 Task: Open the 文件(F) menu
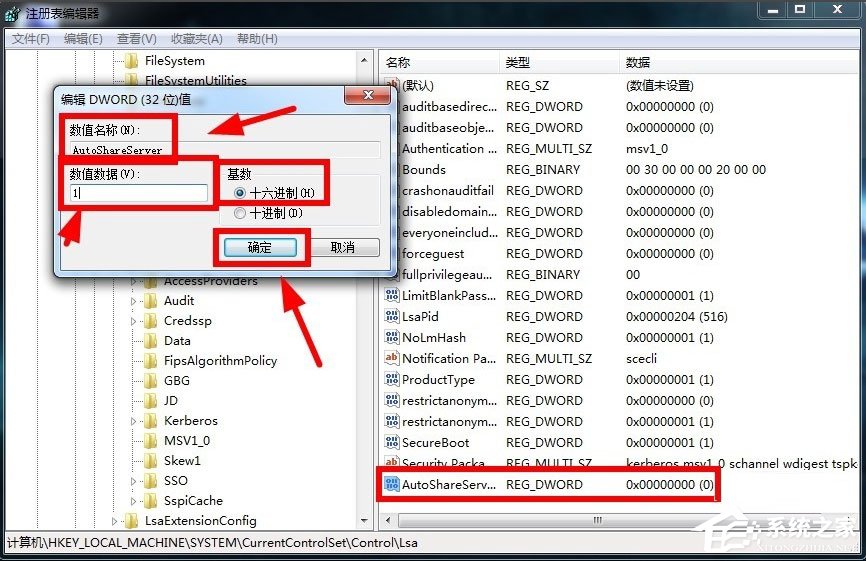30,39
